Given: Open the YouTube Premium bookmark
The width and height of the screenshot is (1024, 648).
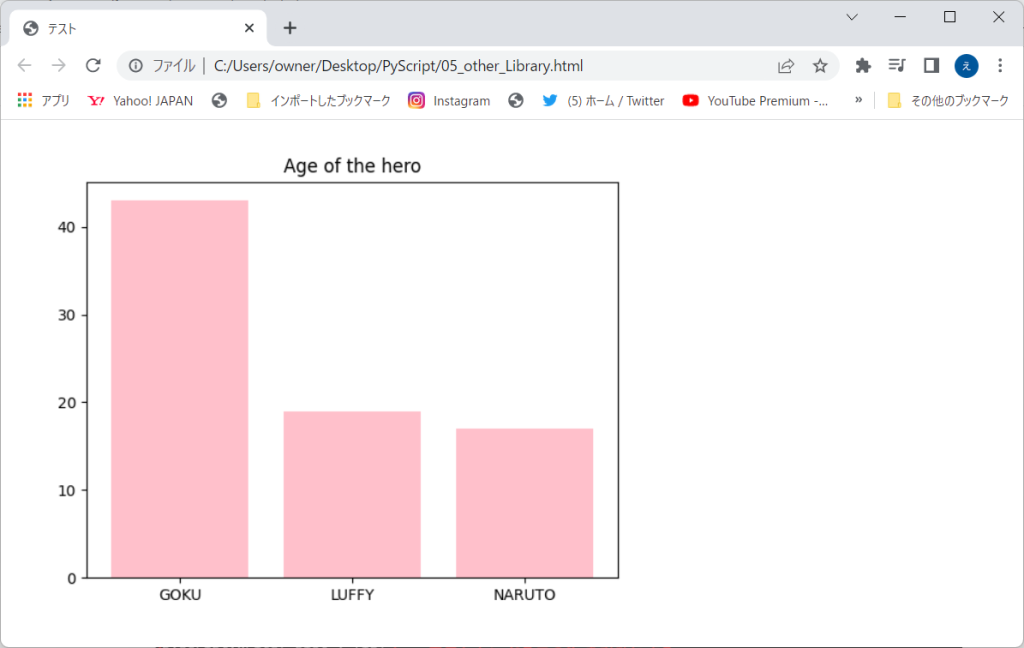Looking at the screenshot, I should pos(756,101).
